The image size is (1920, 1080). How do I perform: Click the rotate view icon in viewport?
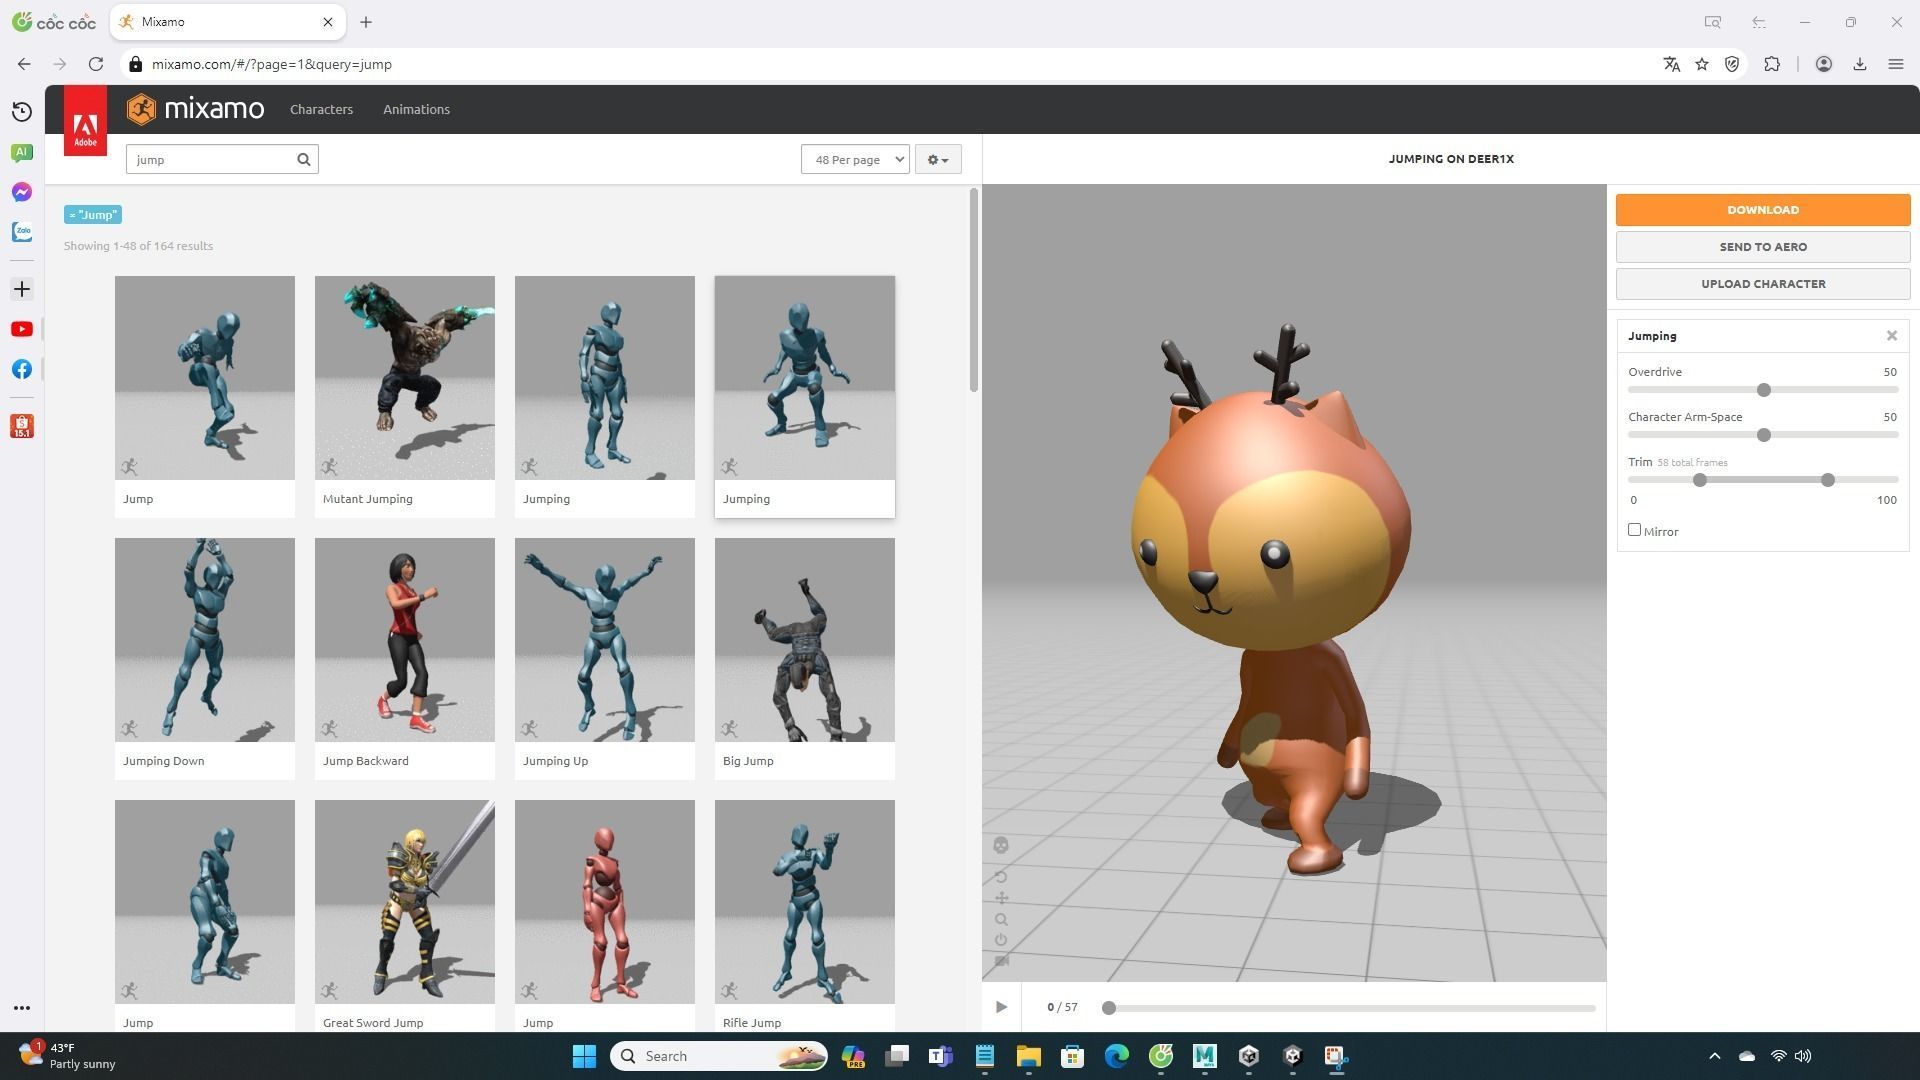tap(1001, 877)
